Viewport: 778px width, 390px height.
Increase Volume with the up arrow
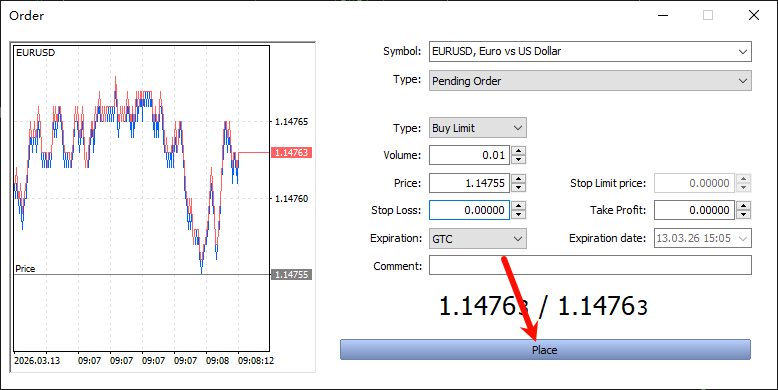(x=519, y=150)
